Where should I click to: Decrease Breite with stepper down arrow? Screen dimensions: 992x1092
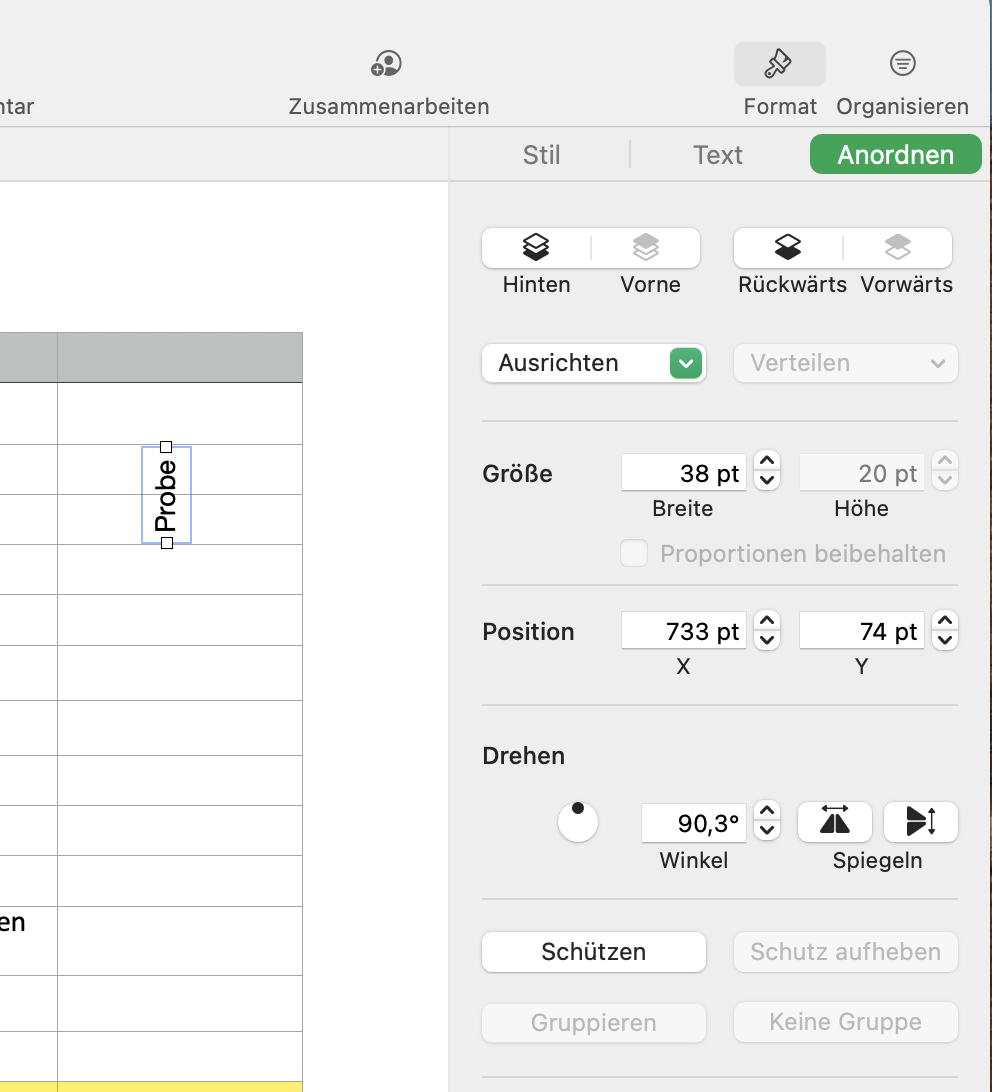[x=767, y=481]
